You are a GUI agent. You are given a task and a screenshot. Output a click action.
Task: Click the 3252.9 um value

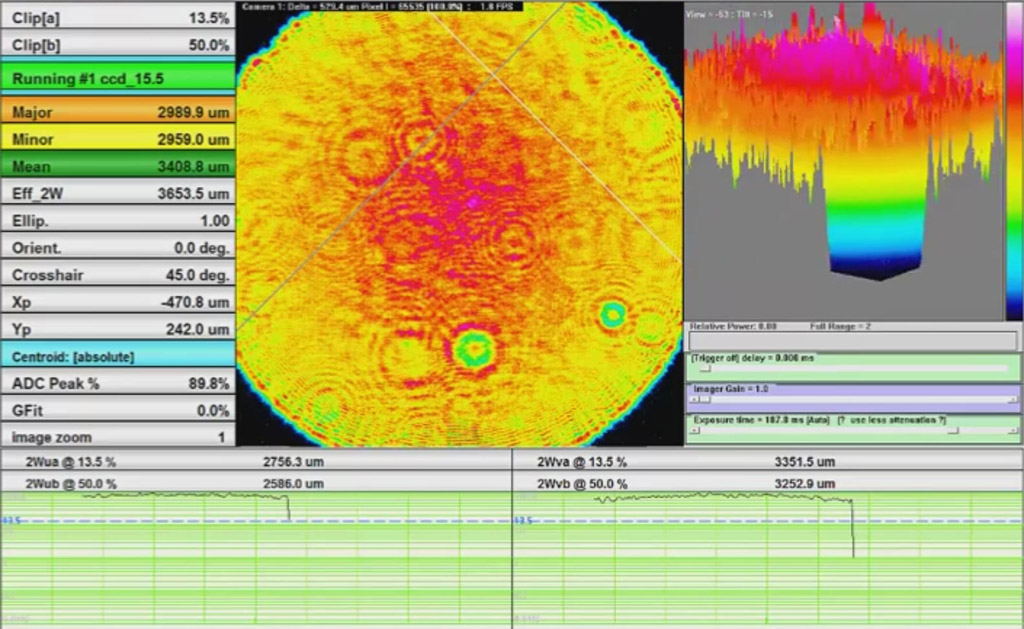805,484
